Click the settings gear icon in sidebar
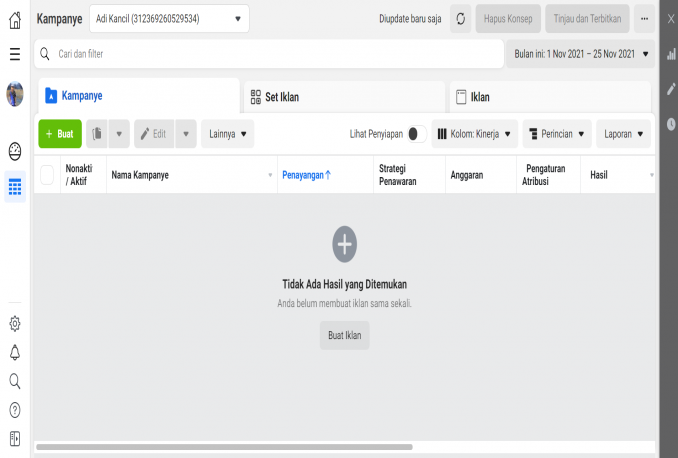The image size is (678, 458). (x=15, y=323)
